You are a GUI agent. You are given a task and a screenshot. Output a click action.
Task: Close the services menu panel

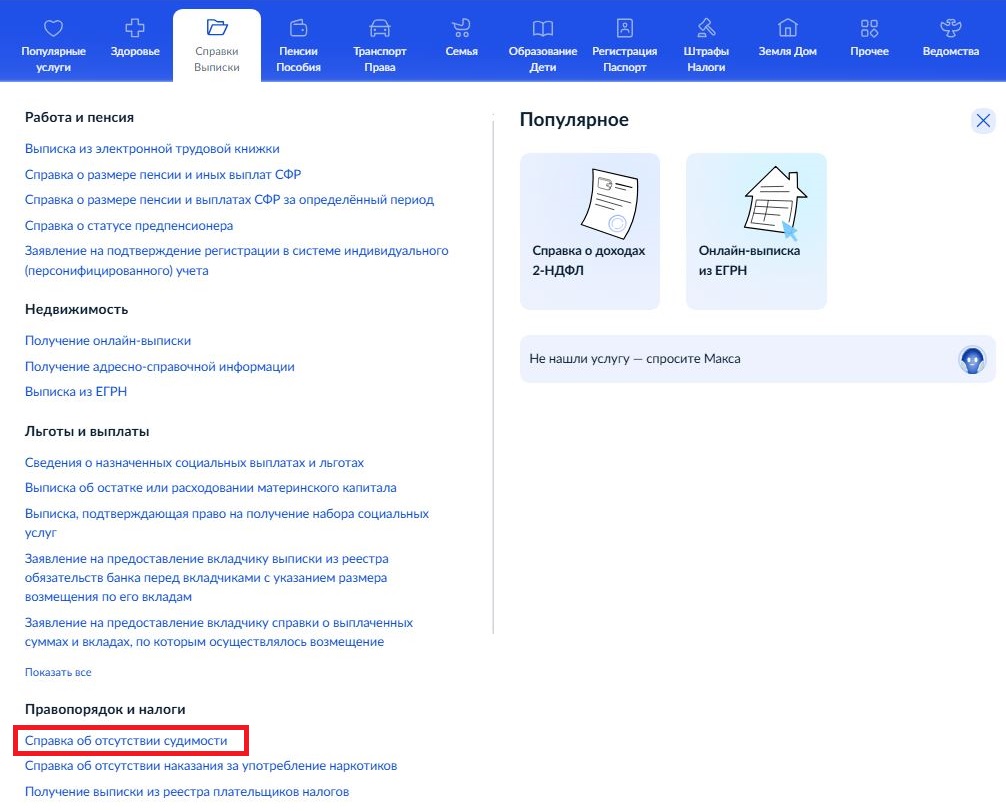pos(983,121)
